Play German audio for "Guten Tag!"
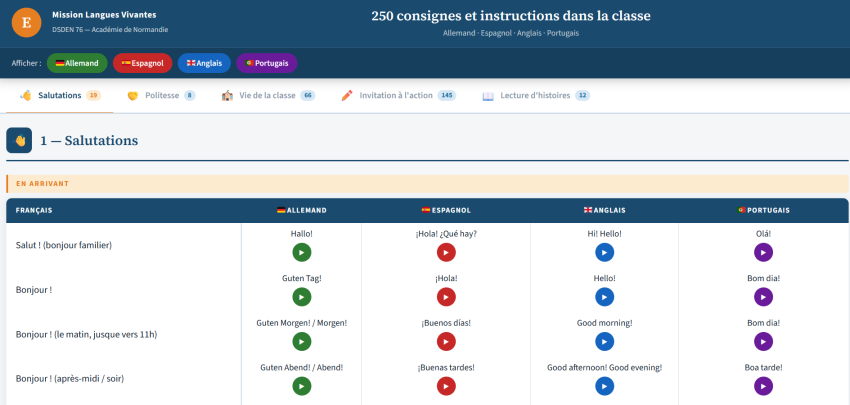Screen dimensions: 850x405 pos(301,297)
